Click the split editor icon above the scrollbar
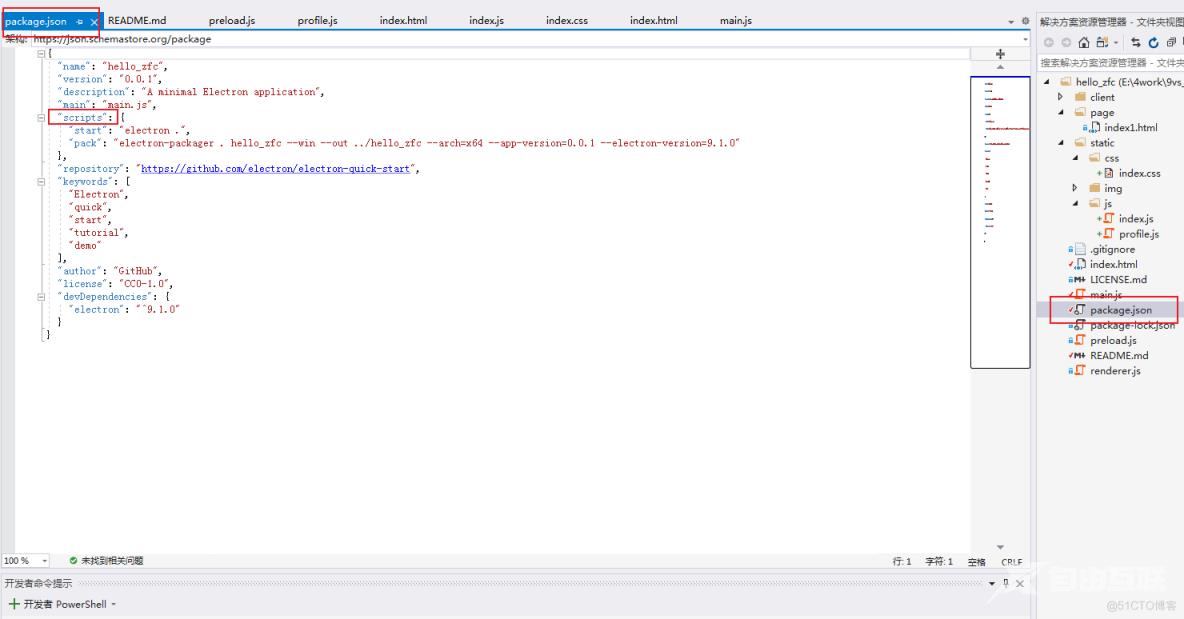The width and height of the screenshot is (1184, 619). (x=1000, y=54)
